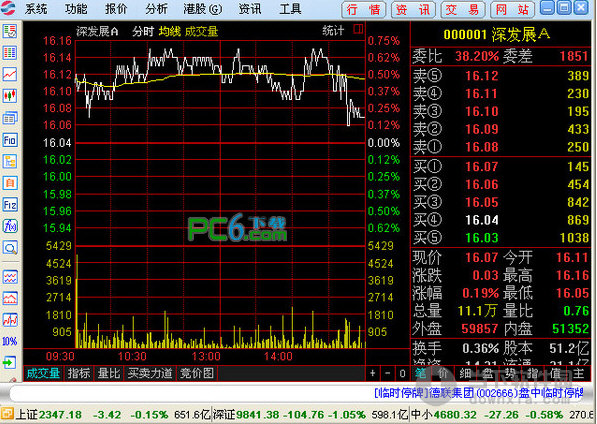The width and height of the screenshot is (597, 424).
Task: Click the 卖⑤ 16.12 order row
Action: click(501, 76)
